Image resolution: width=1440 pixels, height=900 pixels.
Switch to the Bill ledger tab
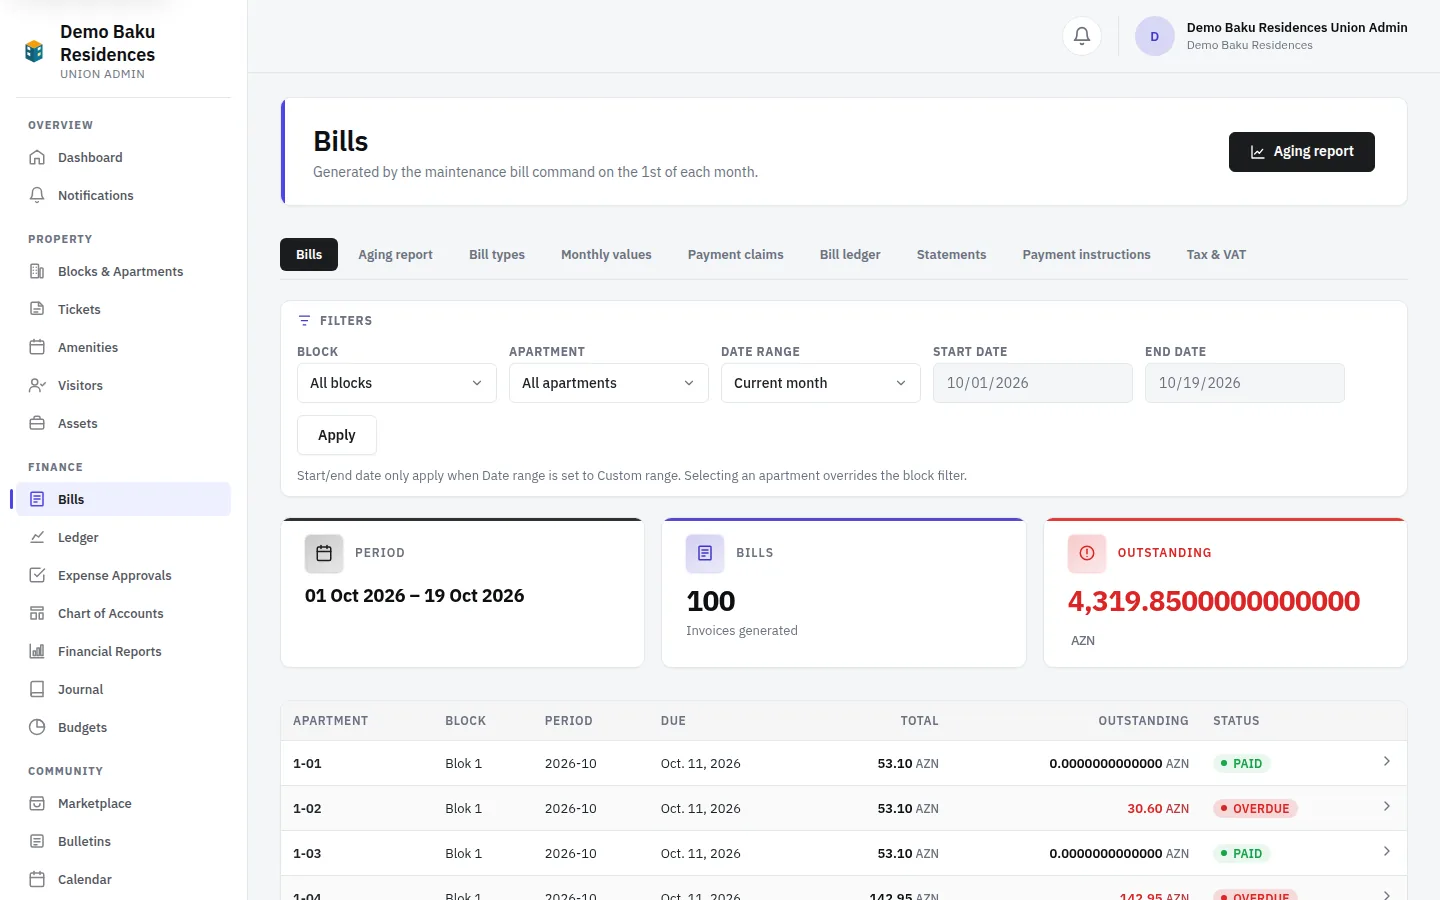[850, 254]
